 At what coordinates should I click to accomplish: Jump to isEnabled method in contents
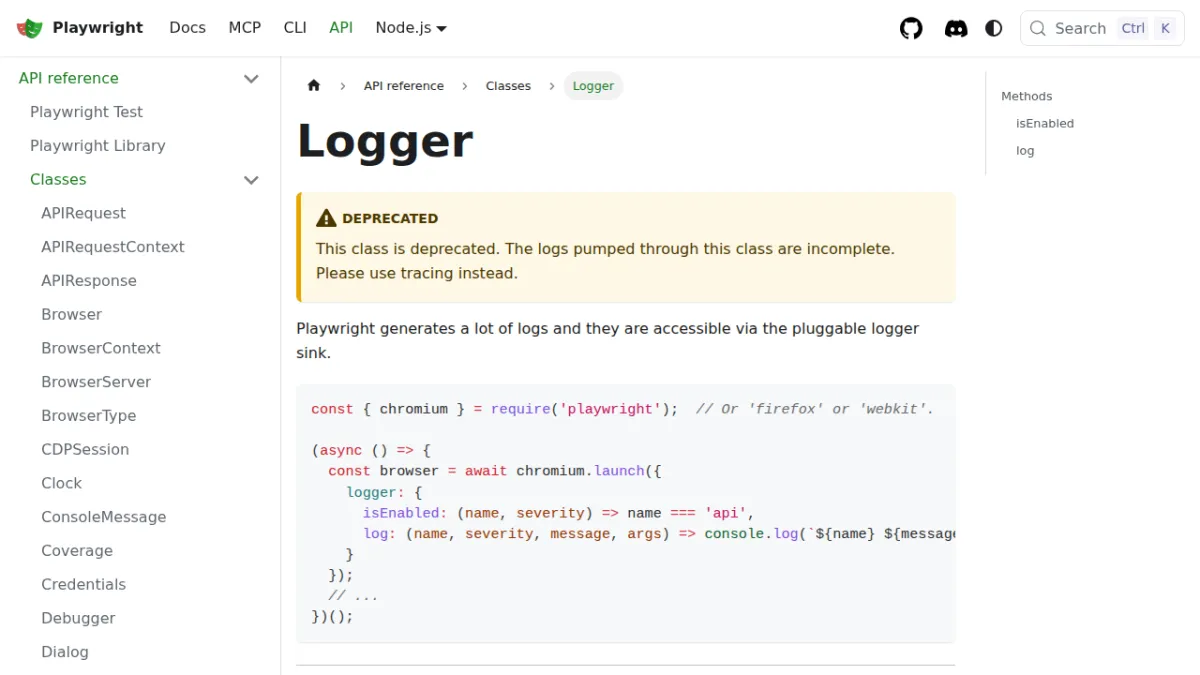[1045, 124]
